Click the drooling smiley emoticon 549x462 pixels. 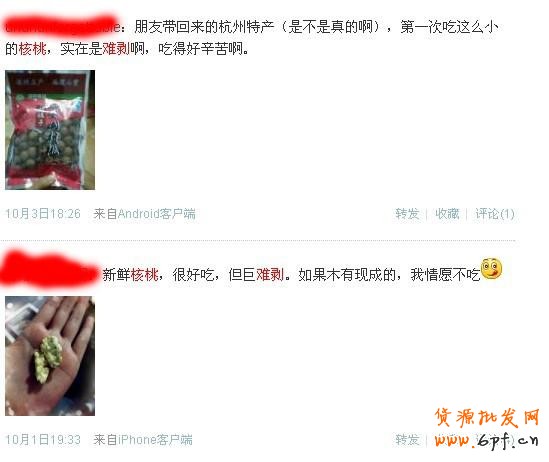click(x=492, y=269)
